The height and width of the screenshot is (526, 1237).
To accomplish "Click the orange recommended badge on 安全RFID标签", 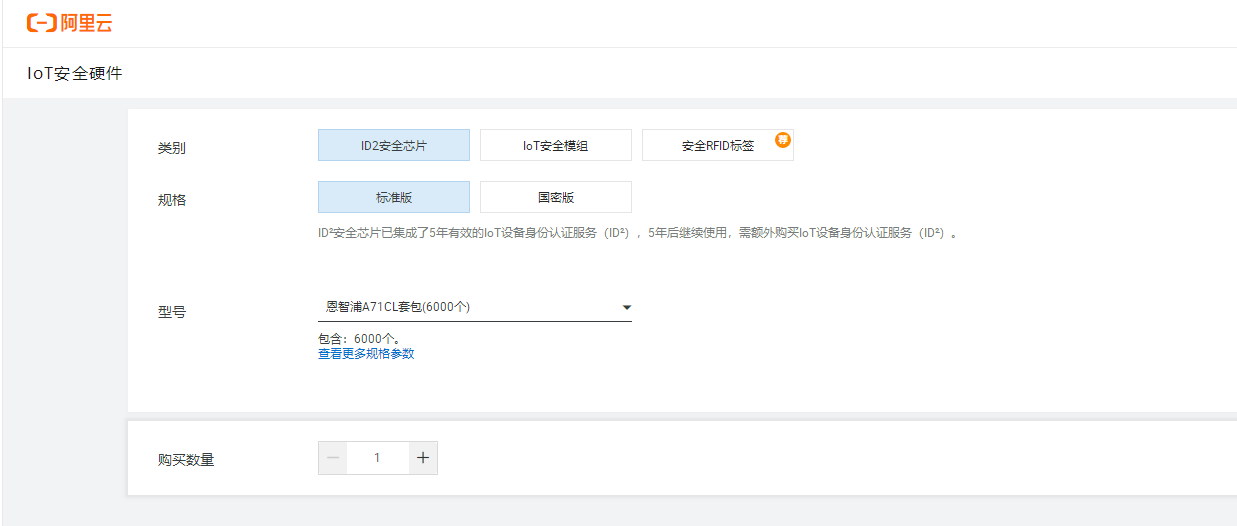I will click(783, 139).
